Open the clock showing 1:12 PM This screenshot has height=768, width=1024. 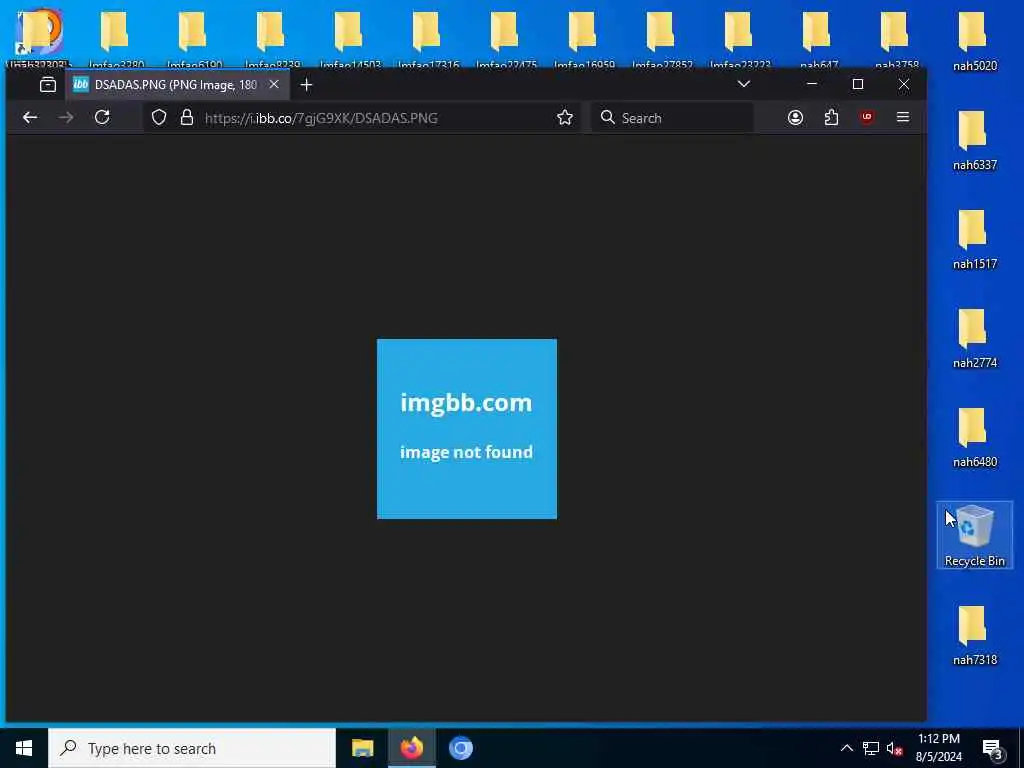pyautogui.click(x=938, y=748)
